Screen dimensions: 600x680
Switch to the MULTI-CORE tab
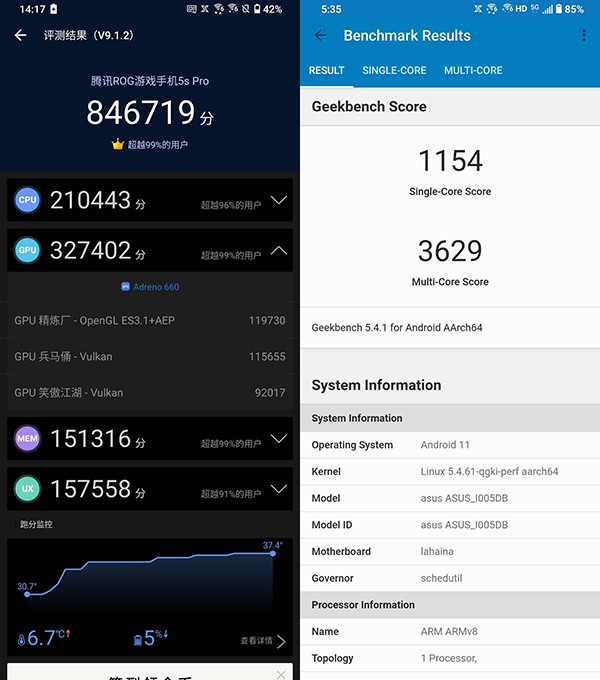pyautogui.click(x=473, y=71)
